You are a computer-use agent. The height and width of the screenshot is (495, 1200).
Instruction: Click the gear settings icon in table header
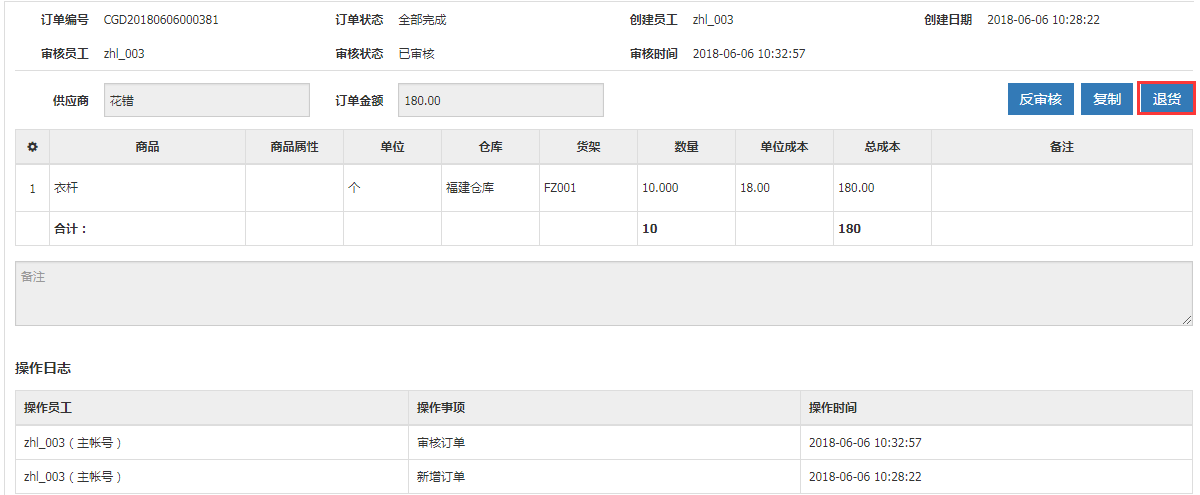point(32,147)
